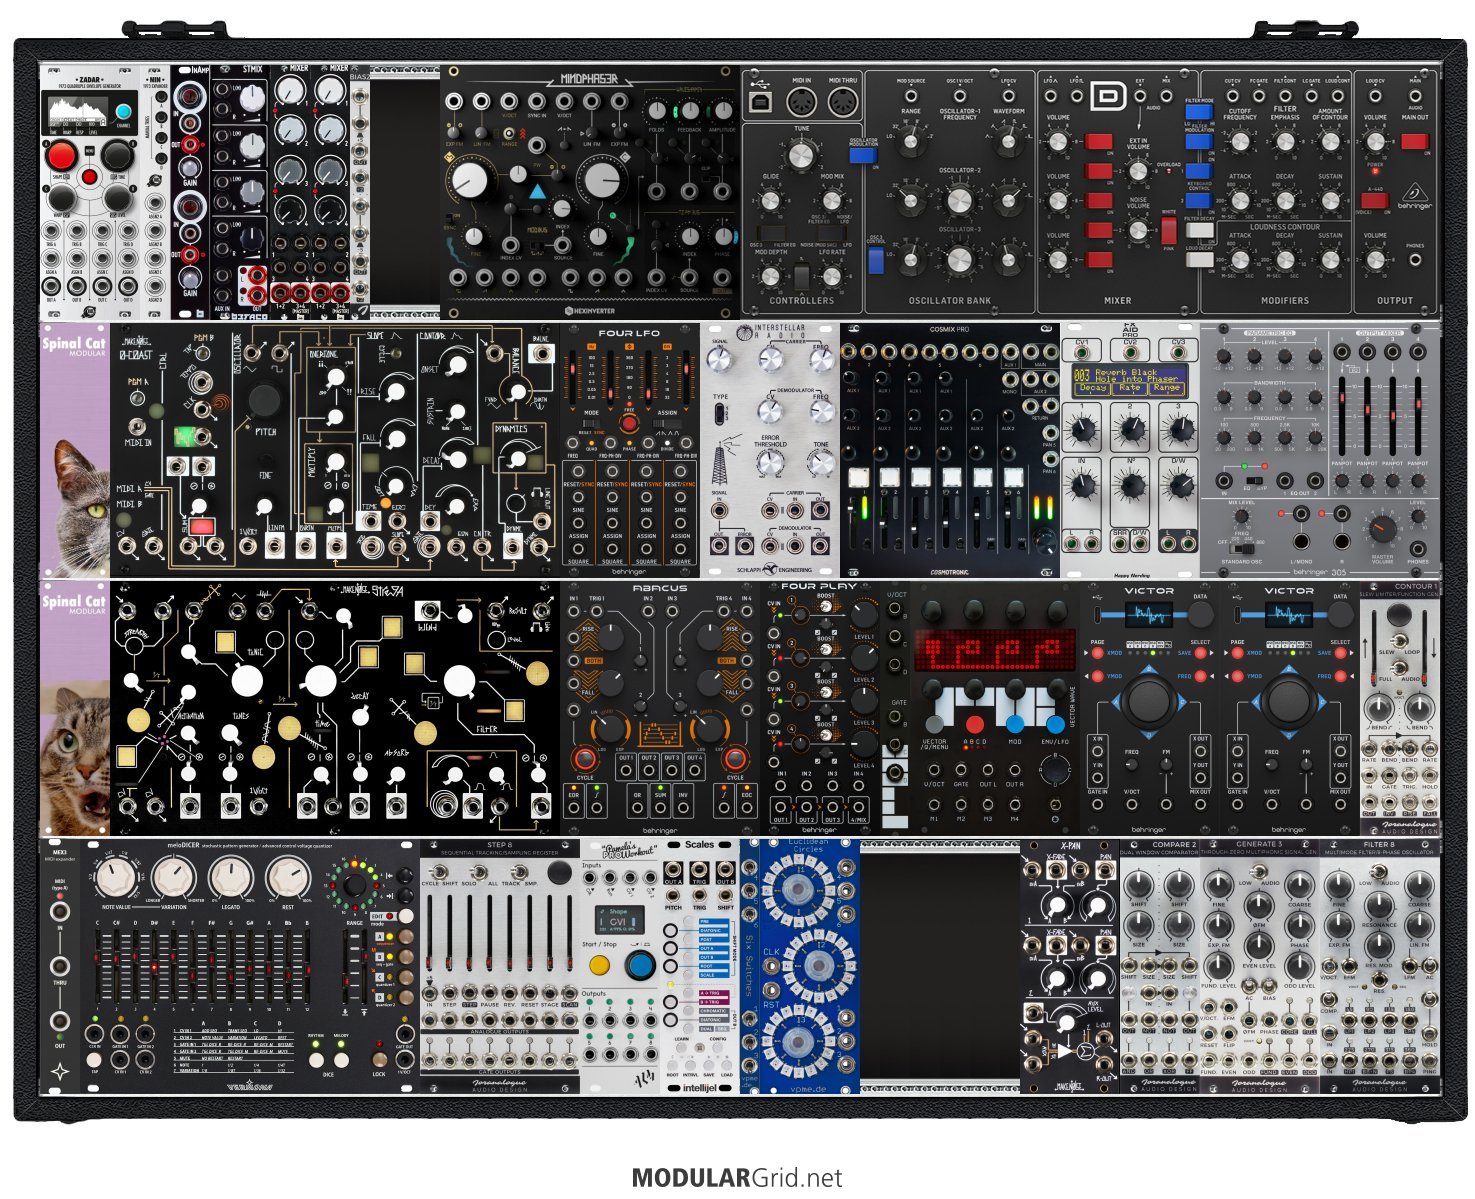Click the LOUDNESS CONTOUR label

click(x=1284, y=227)
